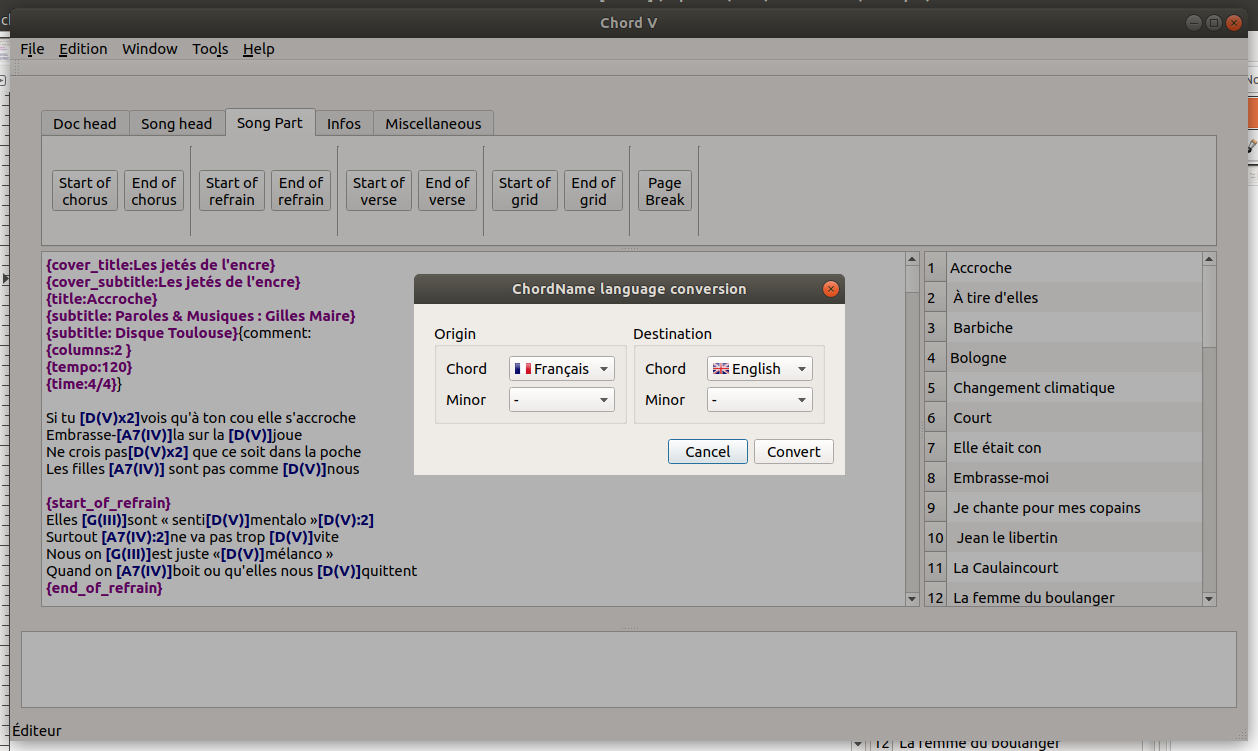The image size is (1258, 751).
Task: Click the Start of grid button
Action: tap(525, 191)
